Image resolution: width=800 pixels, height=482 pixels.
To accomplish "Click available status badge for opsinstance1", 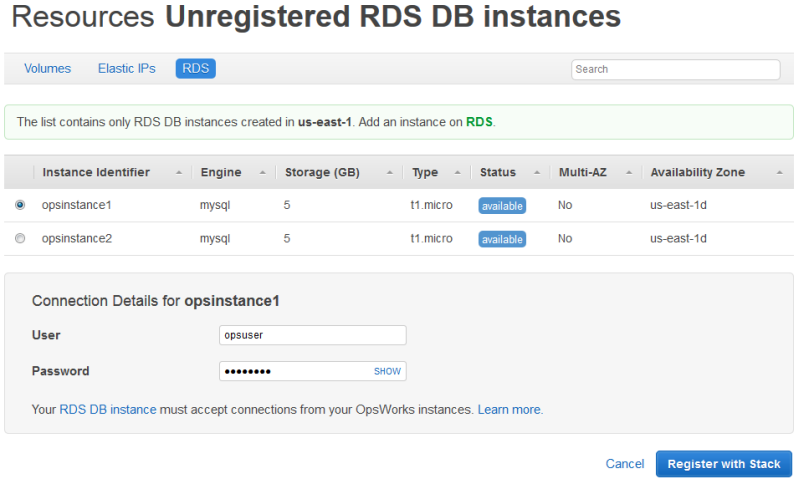I will click(x=502, y=206).
